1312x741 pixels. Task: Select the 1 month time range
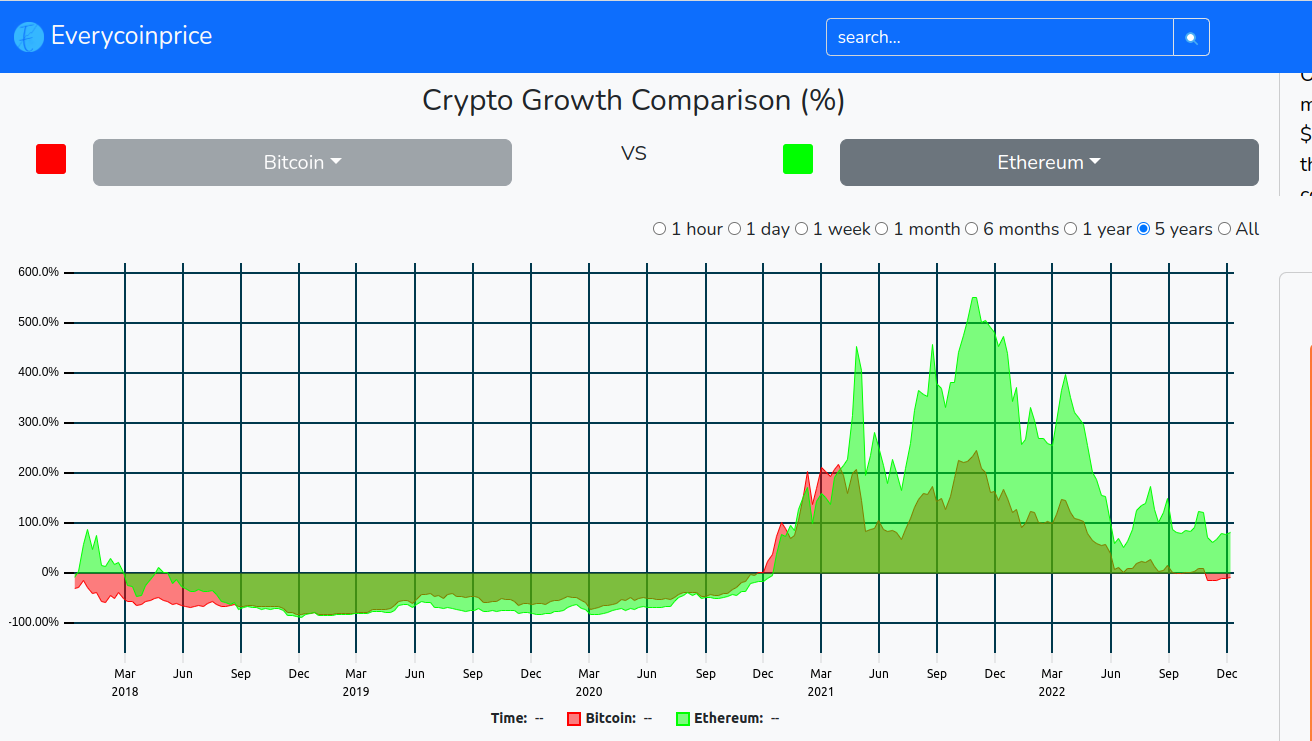pyautogui.click(x=881, y=229)
